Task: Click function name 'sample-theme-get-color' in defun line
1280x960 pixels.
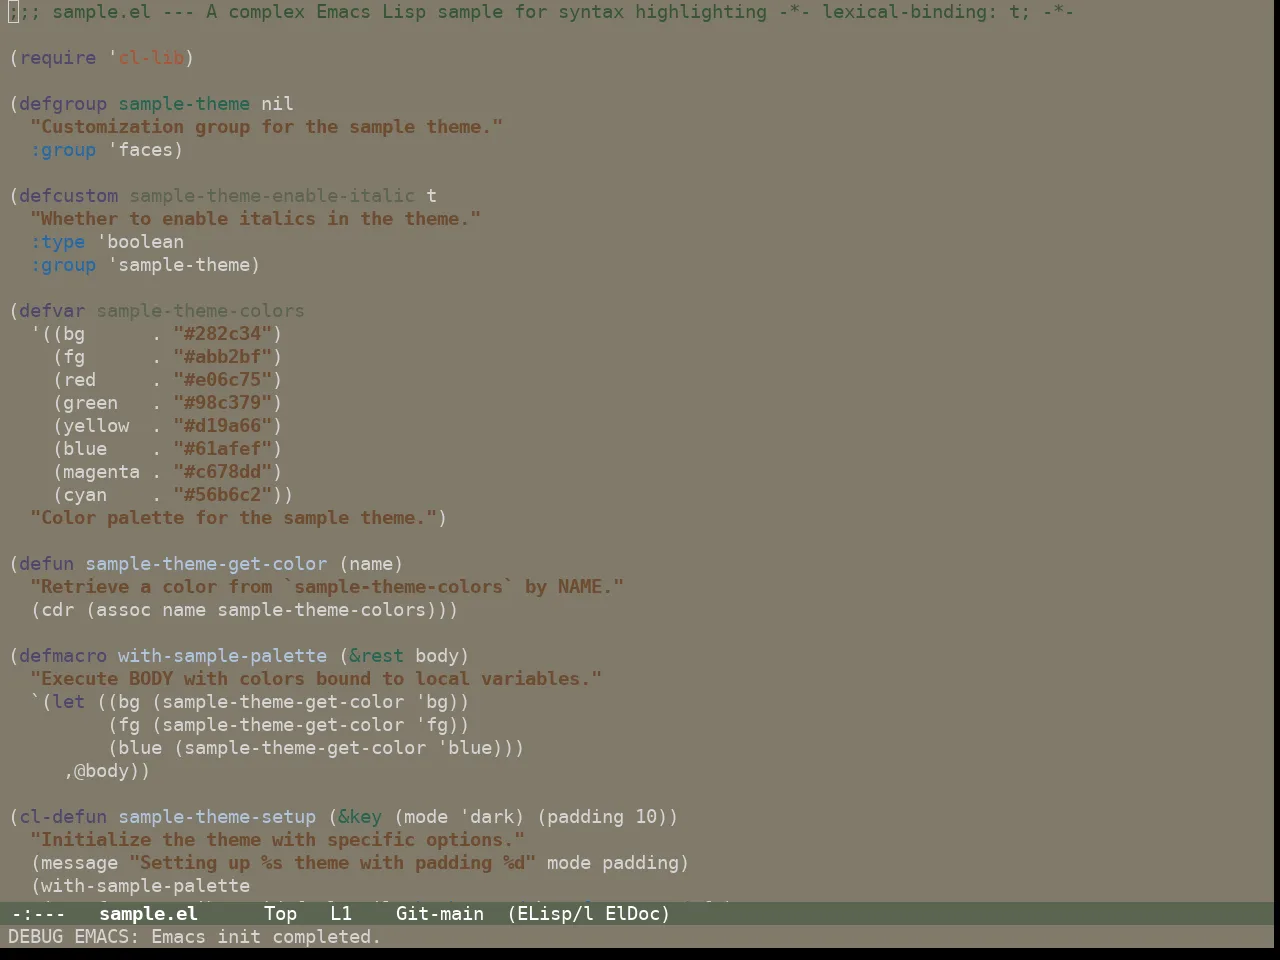Action: coord(206,564)
